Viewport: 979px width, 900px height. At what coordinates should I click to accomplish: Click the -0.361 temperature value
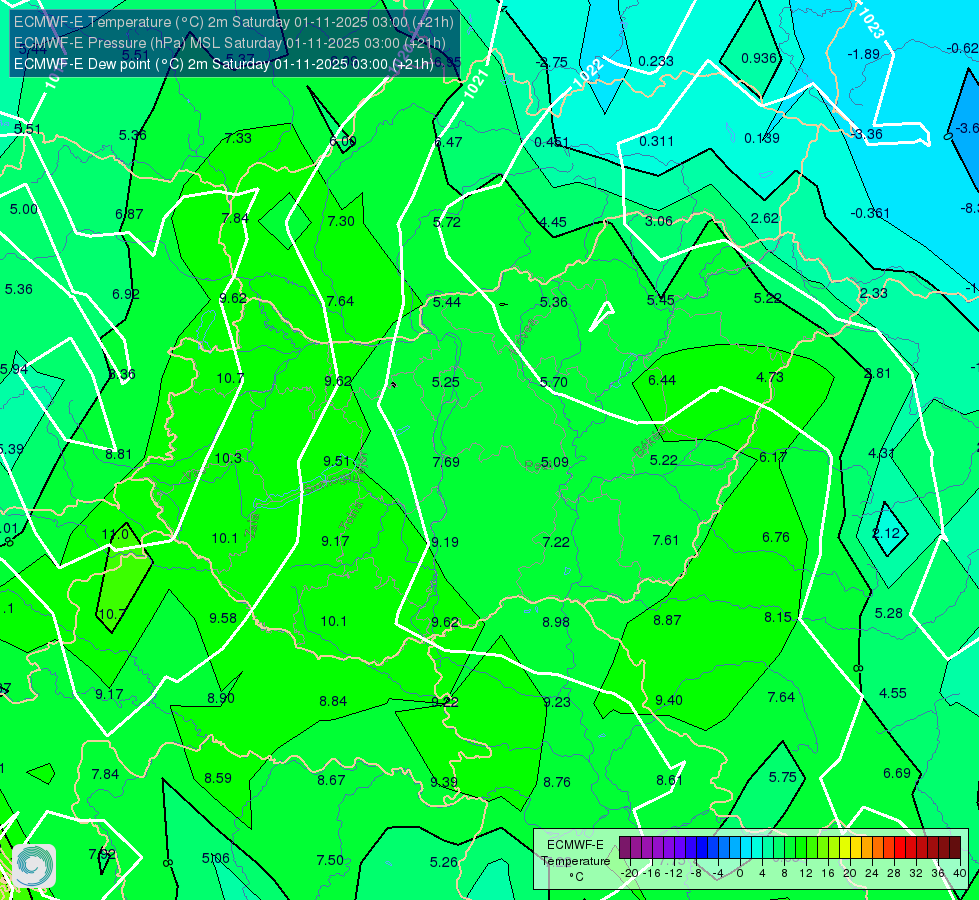(870, 214)
